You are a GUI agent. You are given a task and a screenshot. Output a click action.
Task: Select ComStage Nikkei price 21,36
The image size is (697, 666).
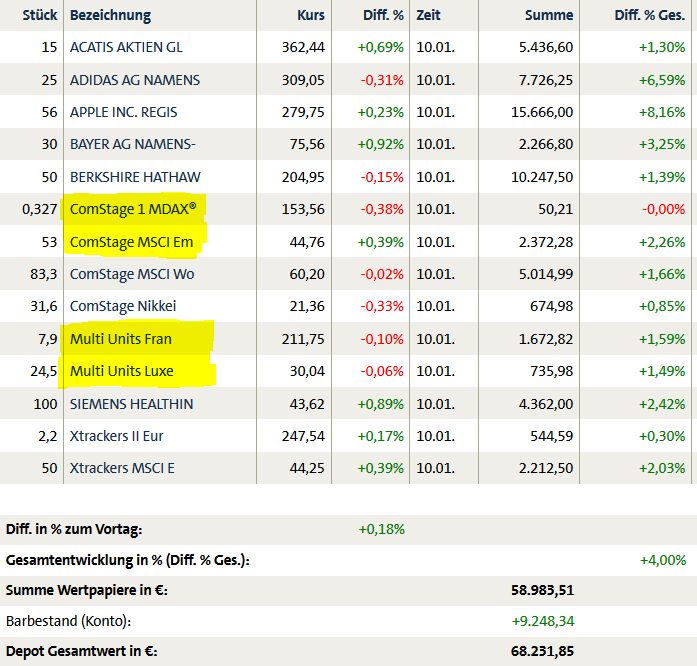[x=307, y=306]
